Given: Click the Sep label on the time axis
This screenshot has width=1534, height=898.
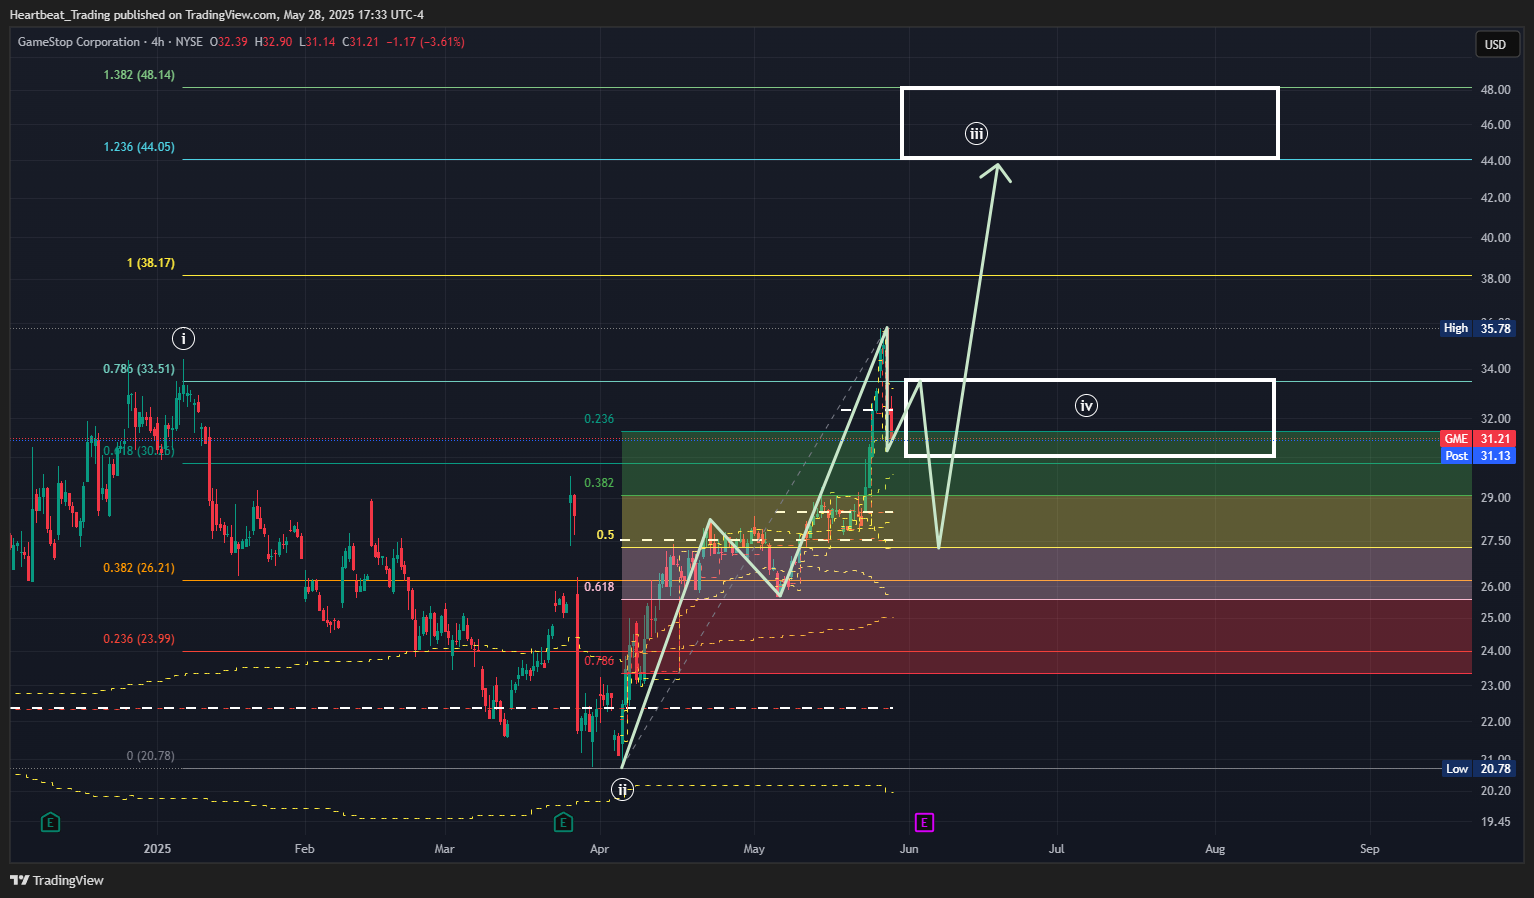Looking at the screenshot, I should (1370, 849).
